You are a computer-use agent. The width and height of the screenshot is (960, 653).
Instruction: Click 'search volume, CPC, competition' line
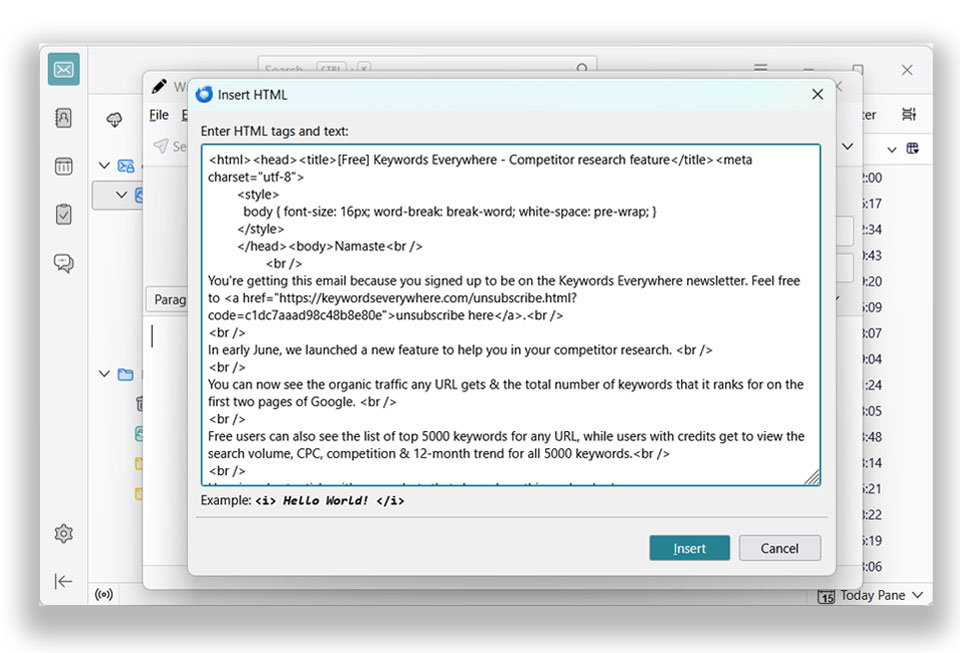click(438, 453)
